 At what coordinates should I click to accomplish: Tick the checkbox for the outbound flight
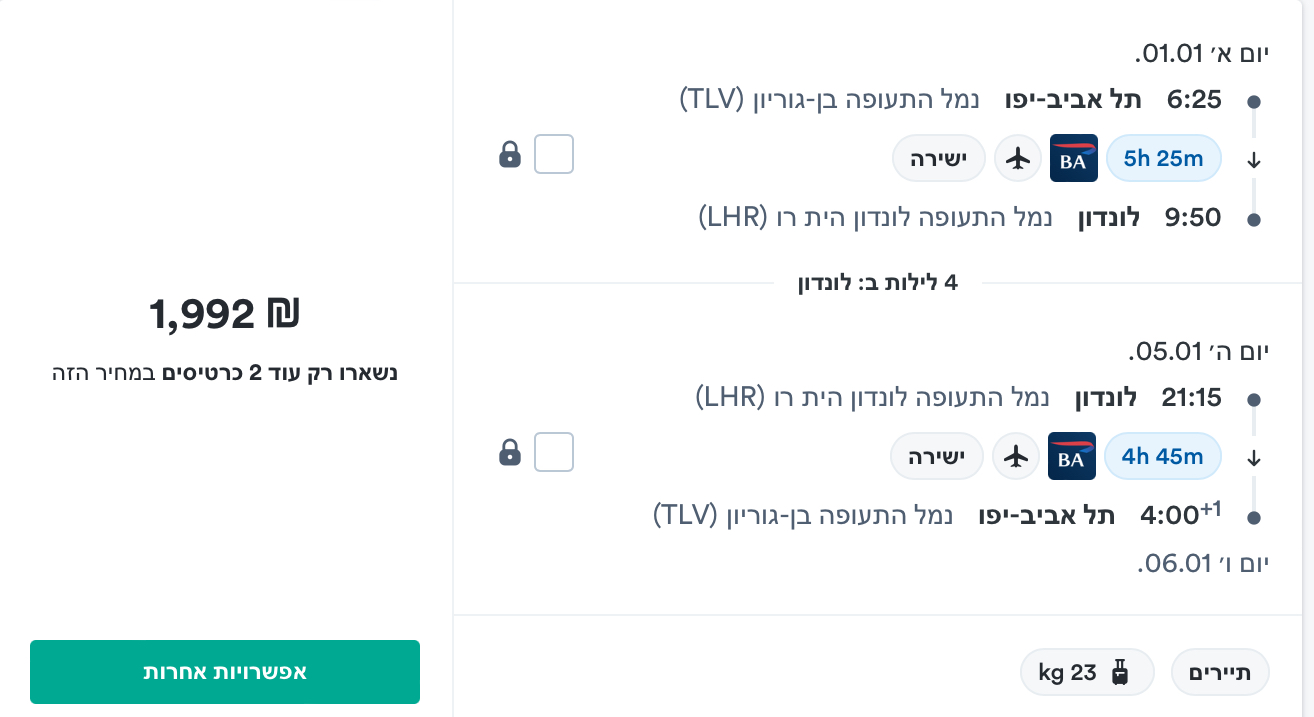(554, 154)
